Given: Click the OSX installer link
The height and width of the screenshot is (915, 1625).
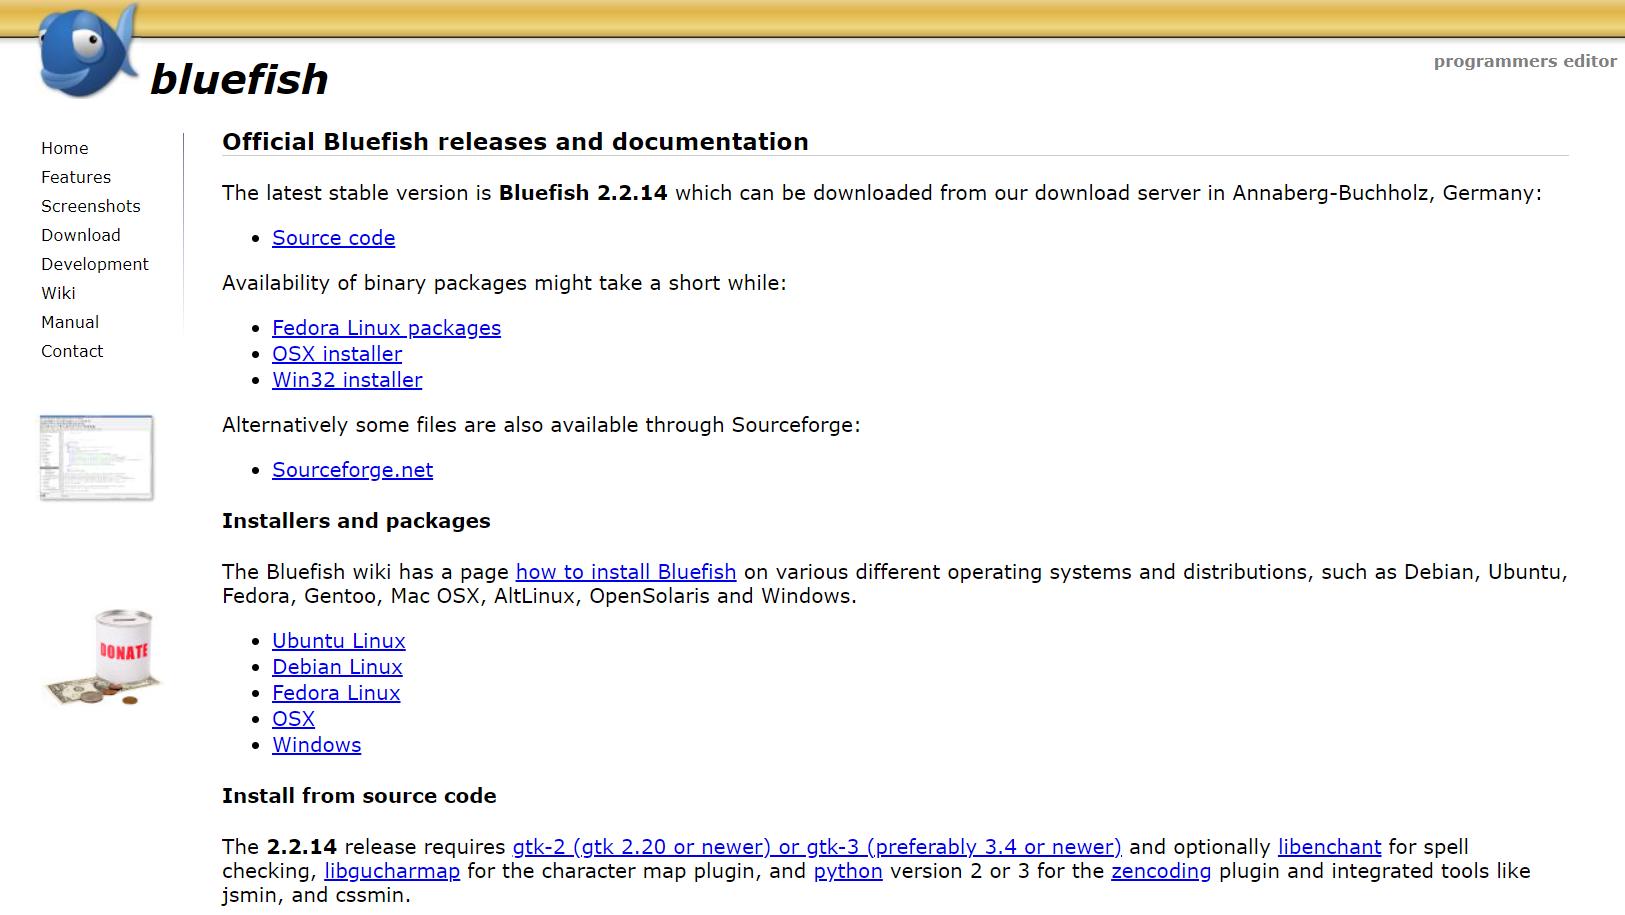Looking at the screenshot, I should coord(337,354).
